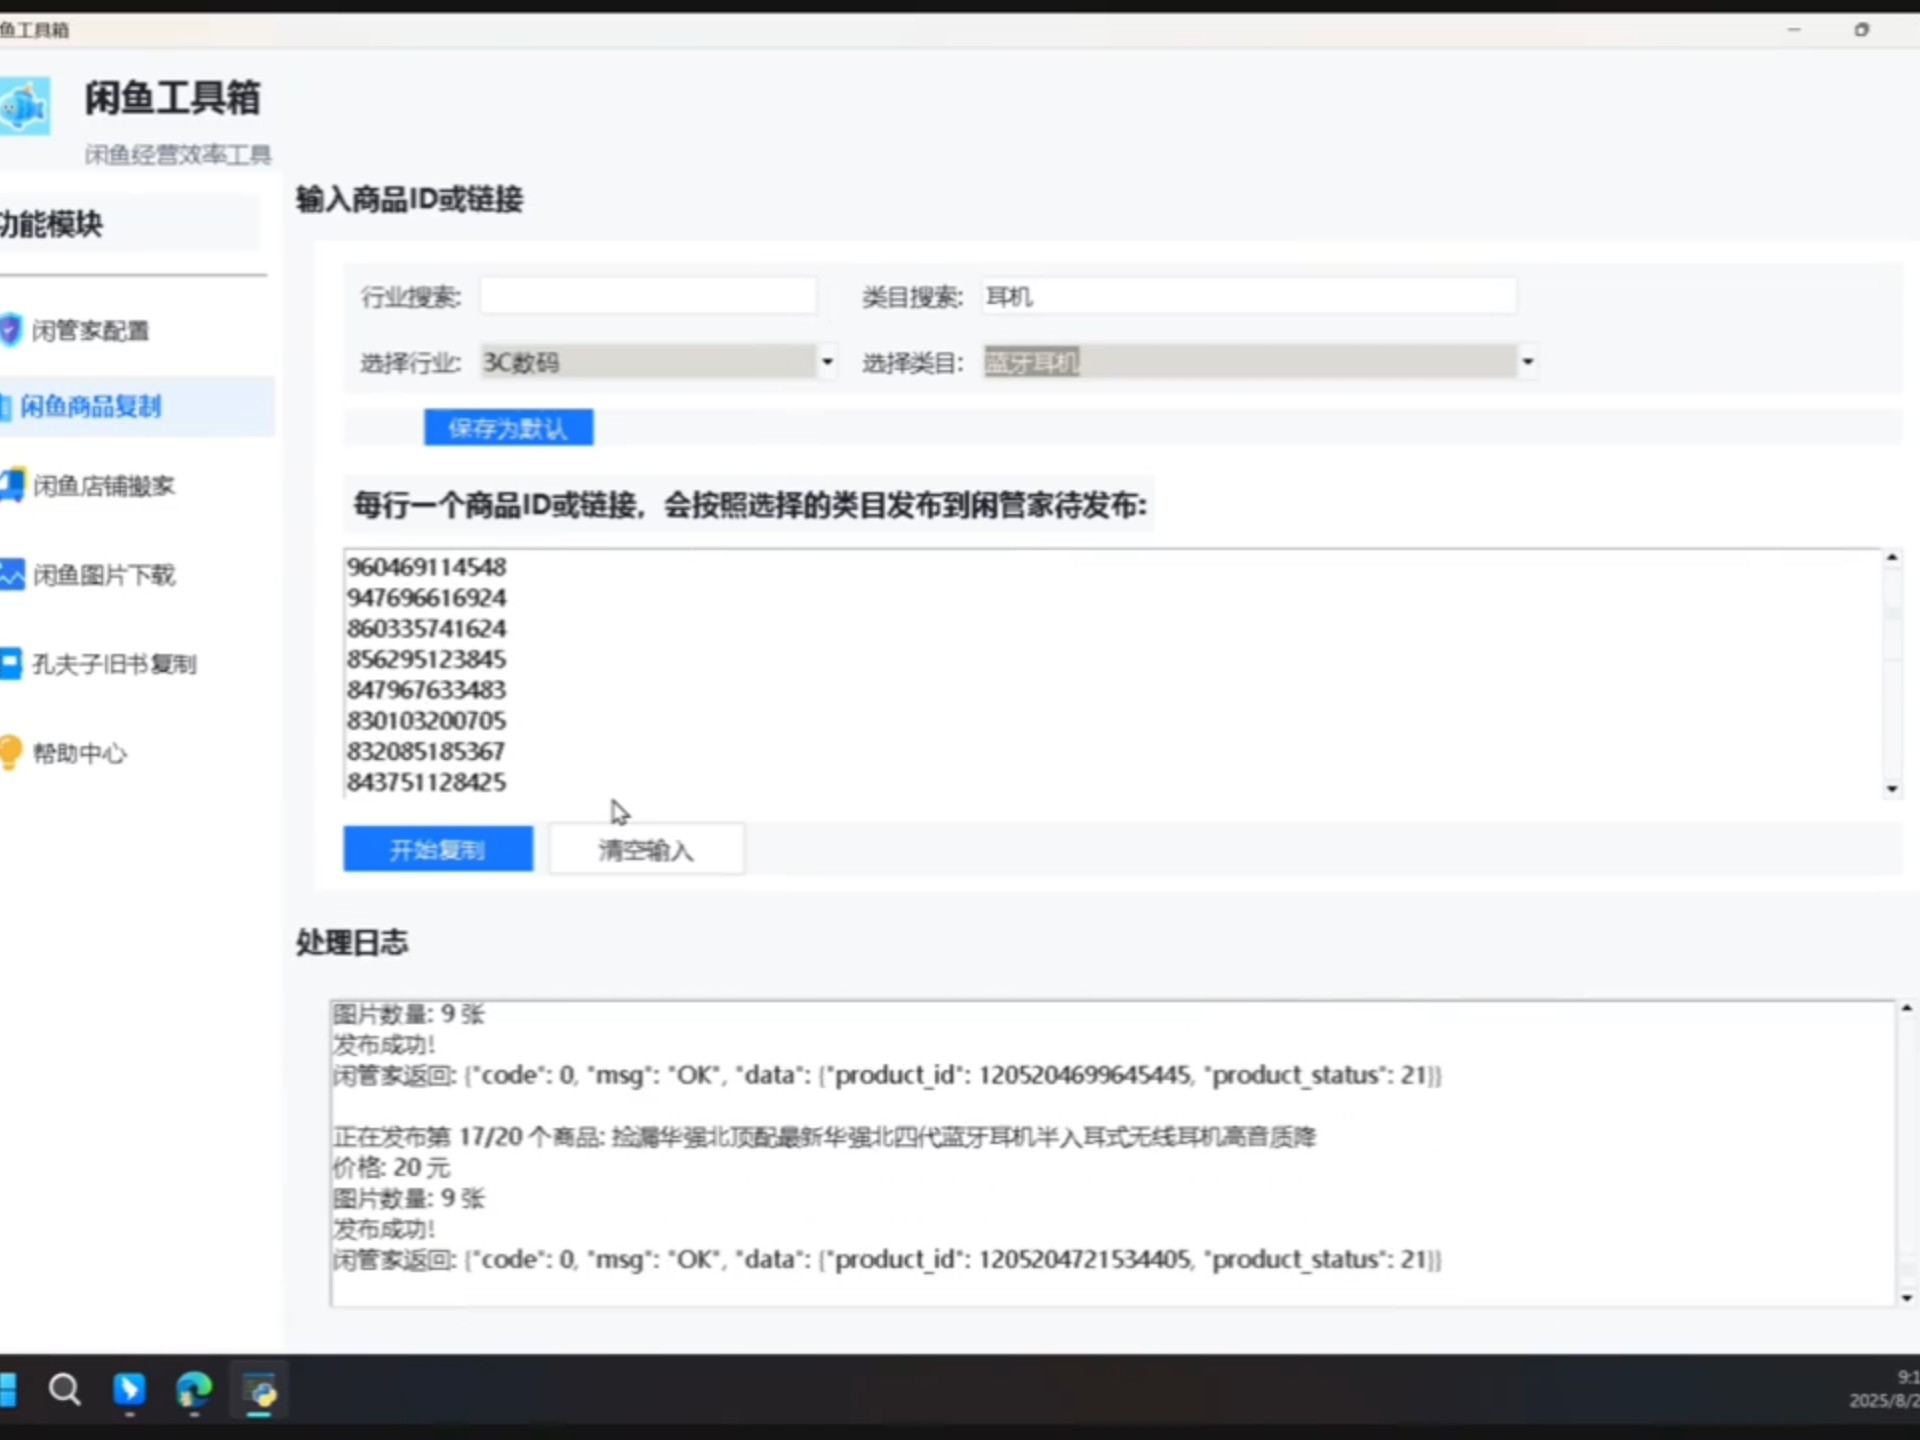Click the 闲管家配置 shield icon

tap(10, 330)
